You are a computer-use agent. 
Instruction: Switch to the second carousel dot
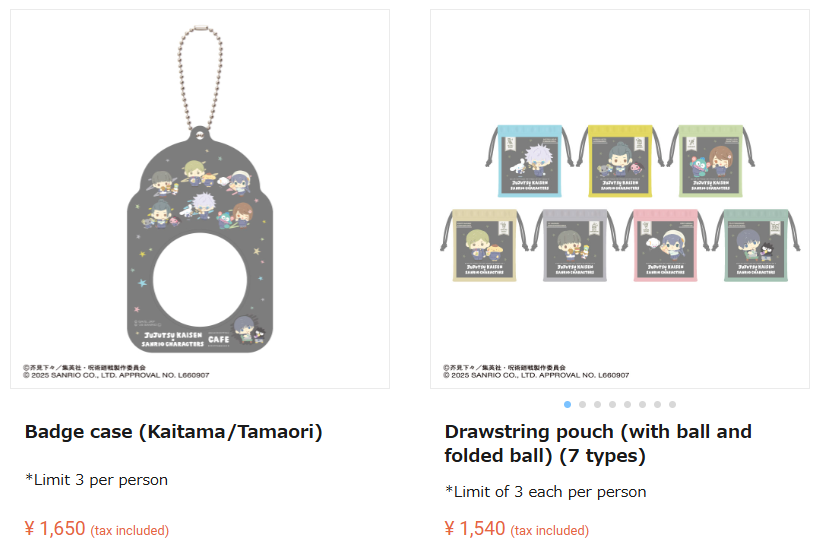tap(583, 404)
